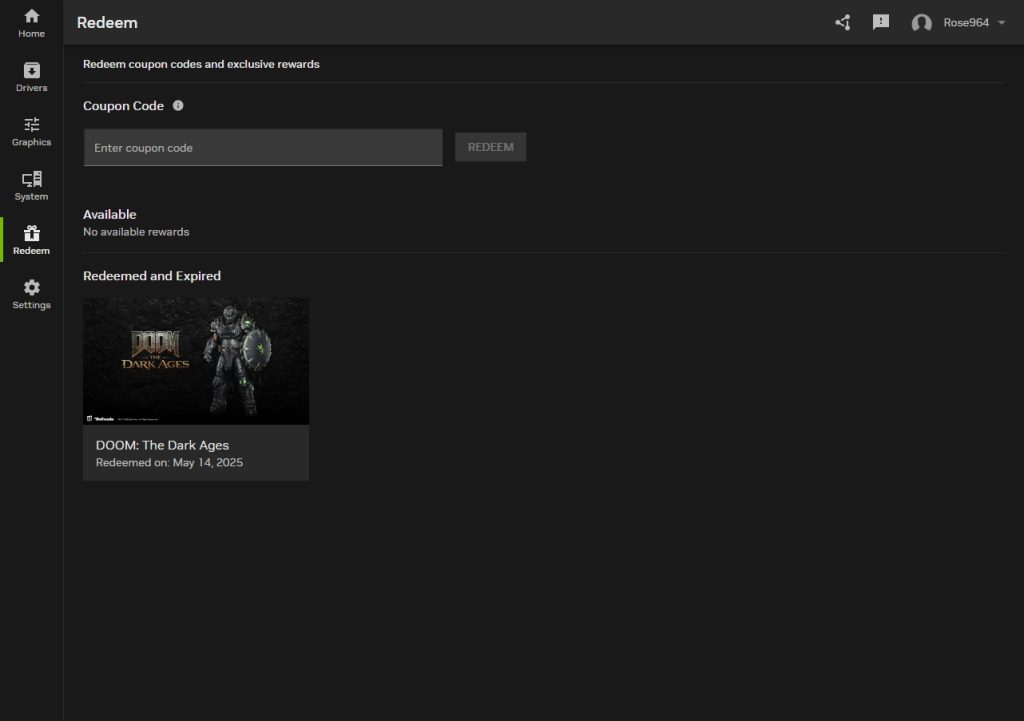Click the Enter coupon code field
Viewport: 1024px width, 721px height.
(263, 148)
